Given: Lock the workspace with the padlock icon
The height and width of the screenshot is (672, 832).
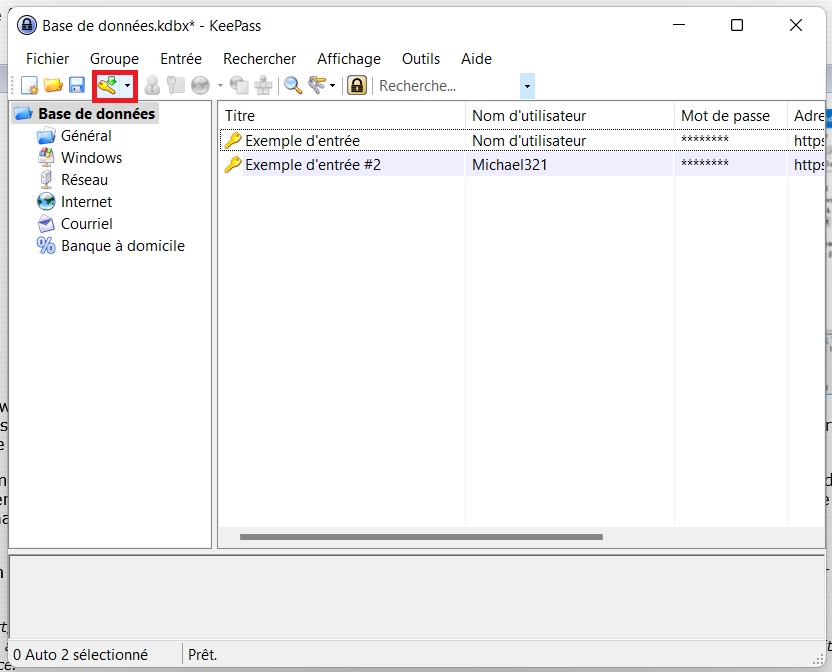Looking at the screenshot, I should tap(357, 86).
